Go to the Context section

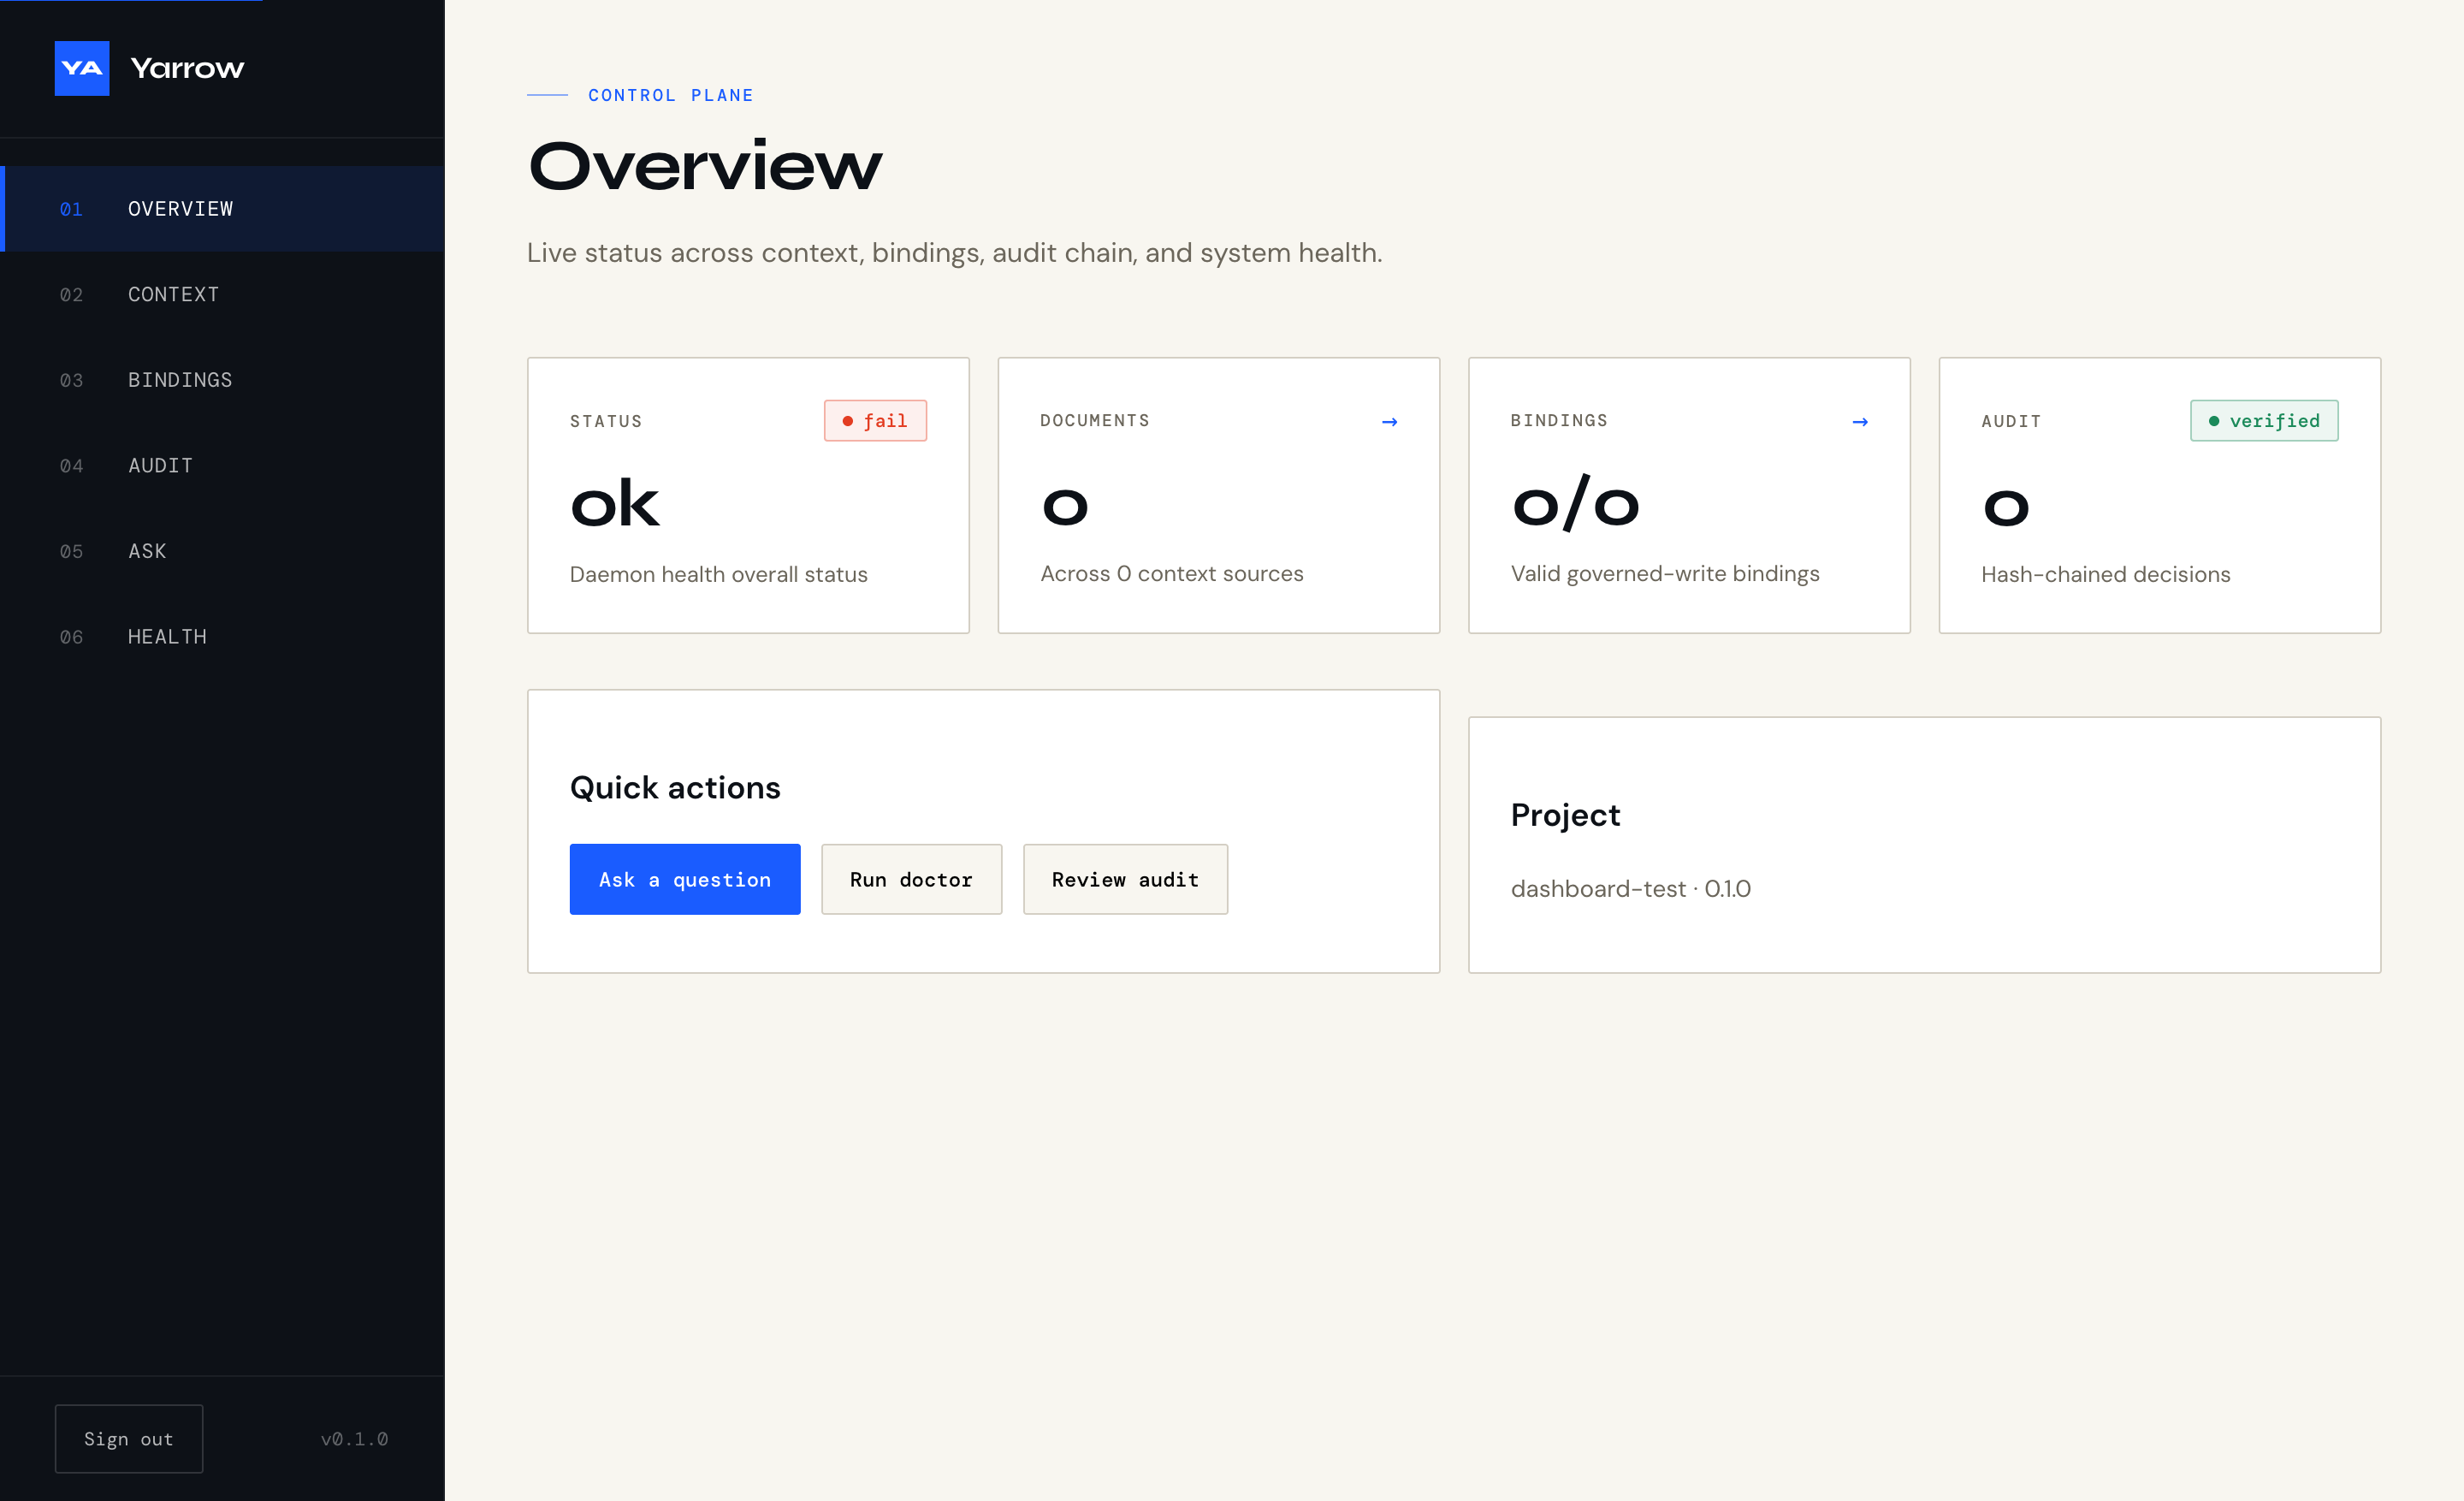tap(222, 295)
